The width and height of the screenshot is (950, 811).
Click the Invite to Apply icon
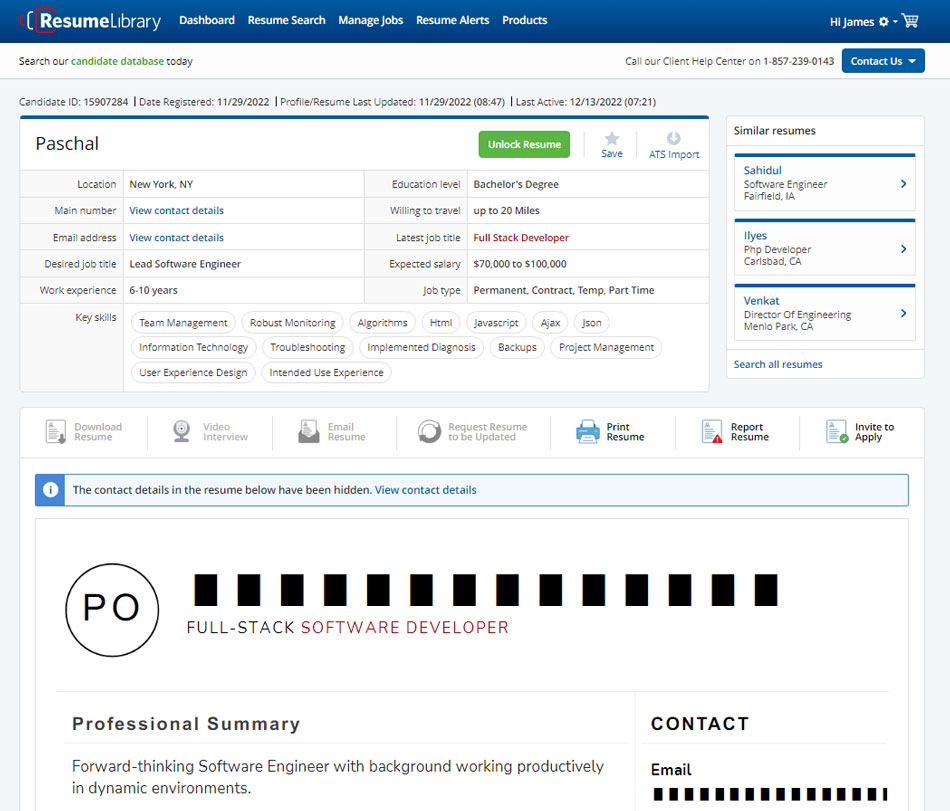pyautogui.click(x=837, y=432)
